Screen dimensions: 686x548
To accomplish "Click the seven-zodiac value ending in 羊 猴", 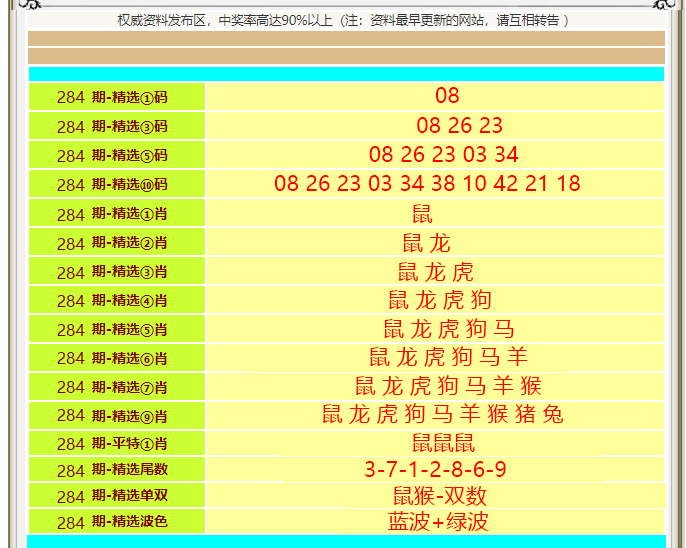I will (x=449, y=386).
